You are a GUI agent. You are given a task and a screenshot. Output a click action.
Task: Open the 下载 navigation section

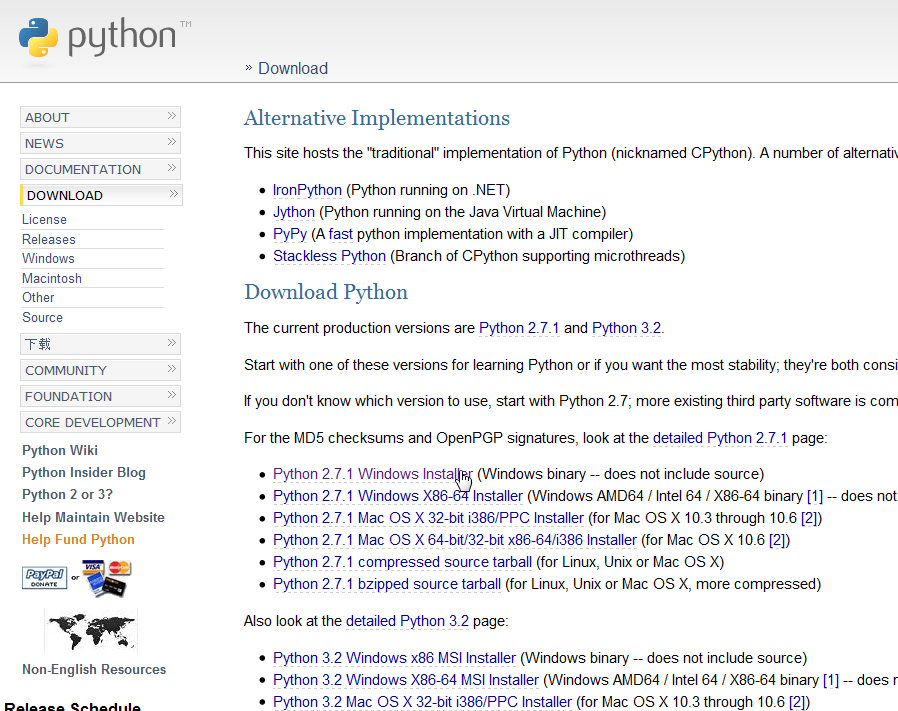tap(100, 344)
